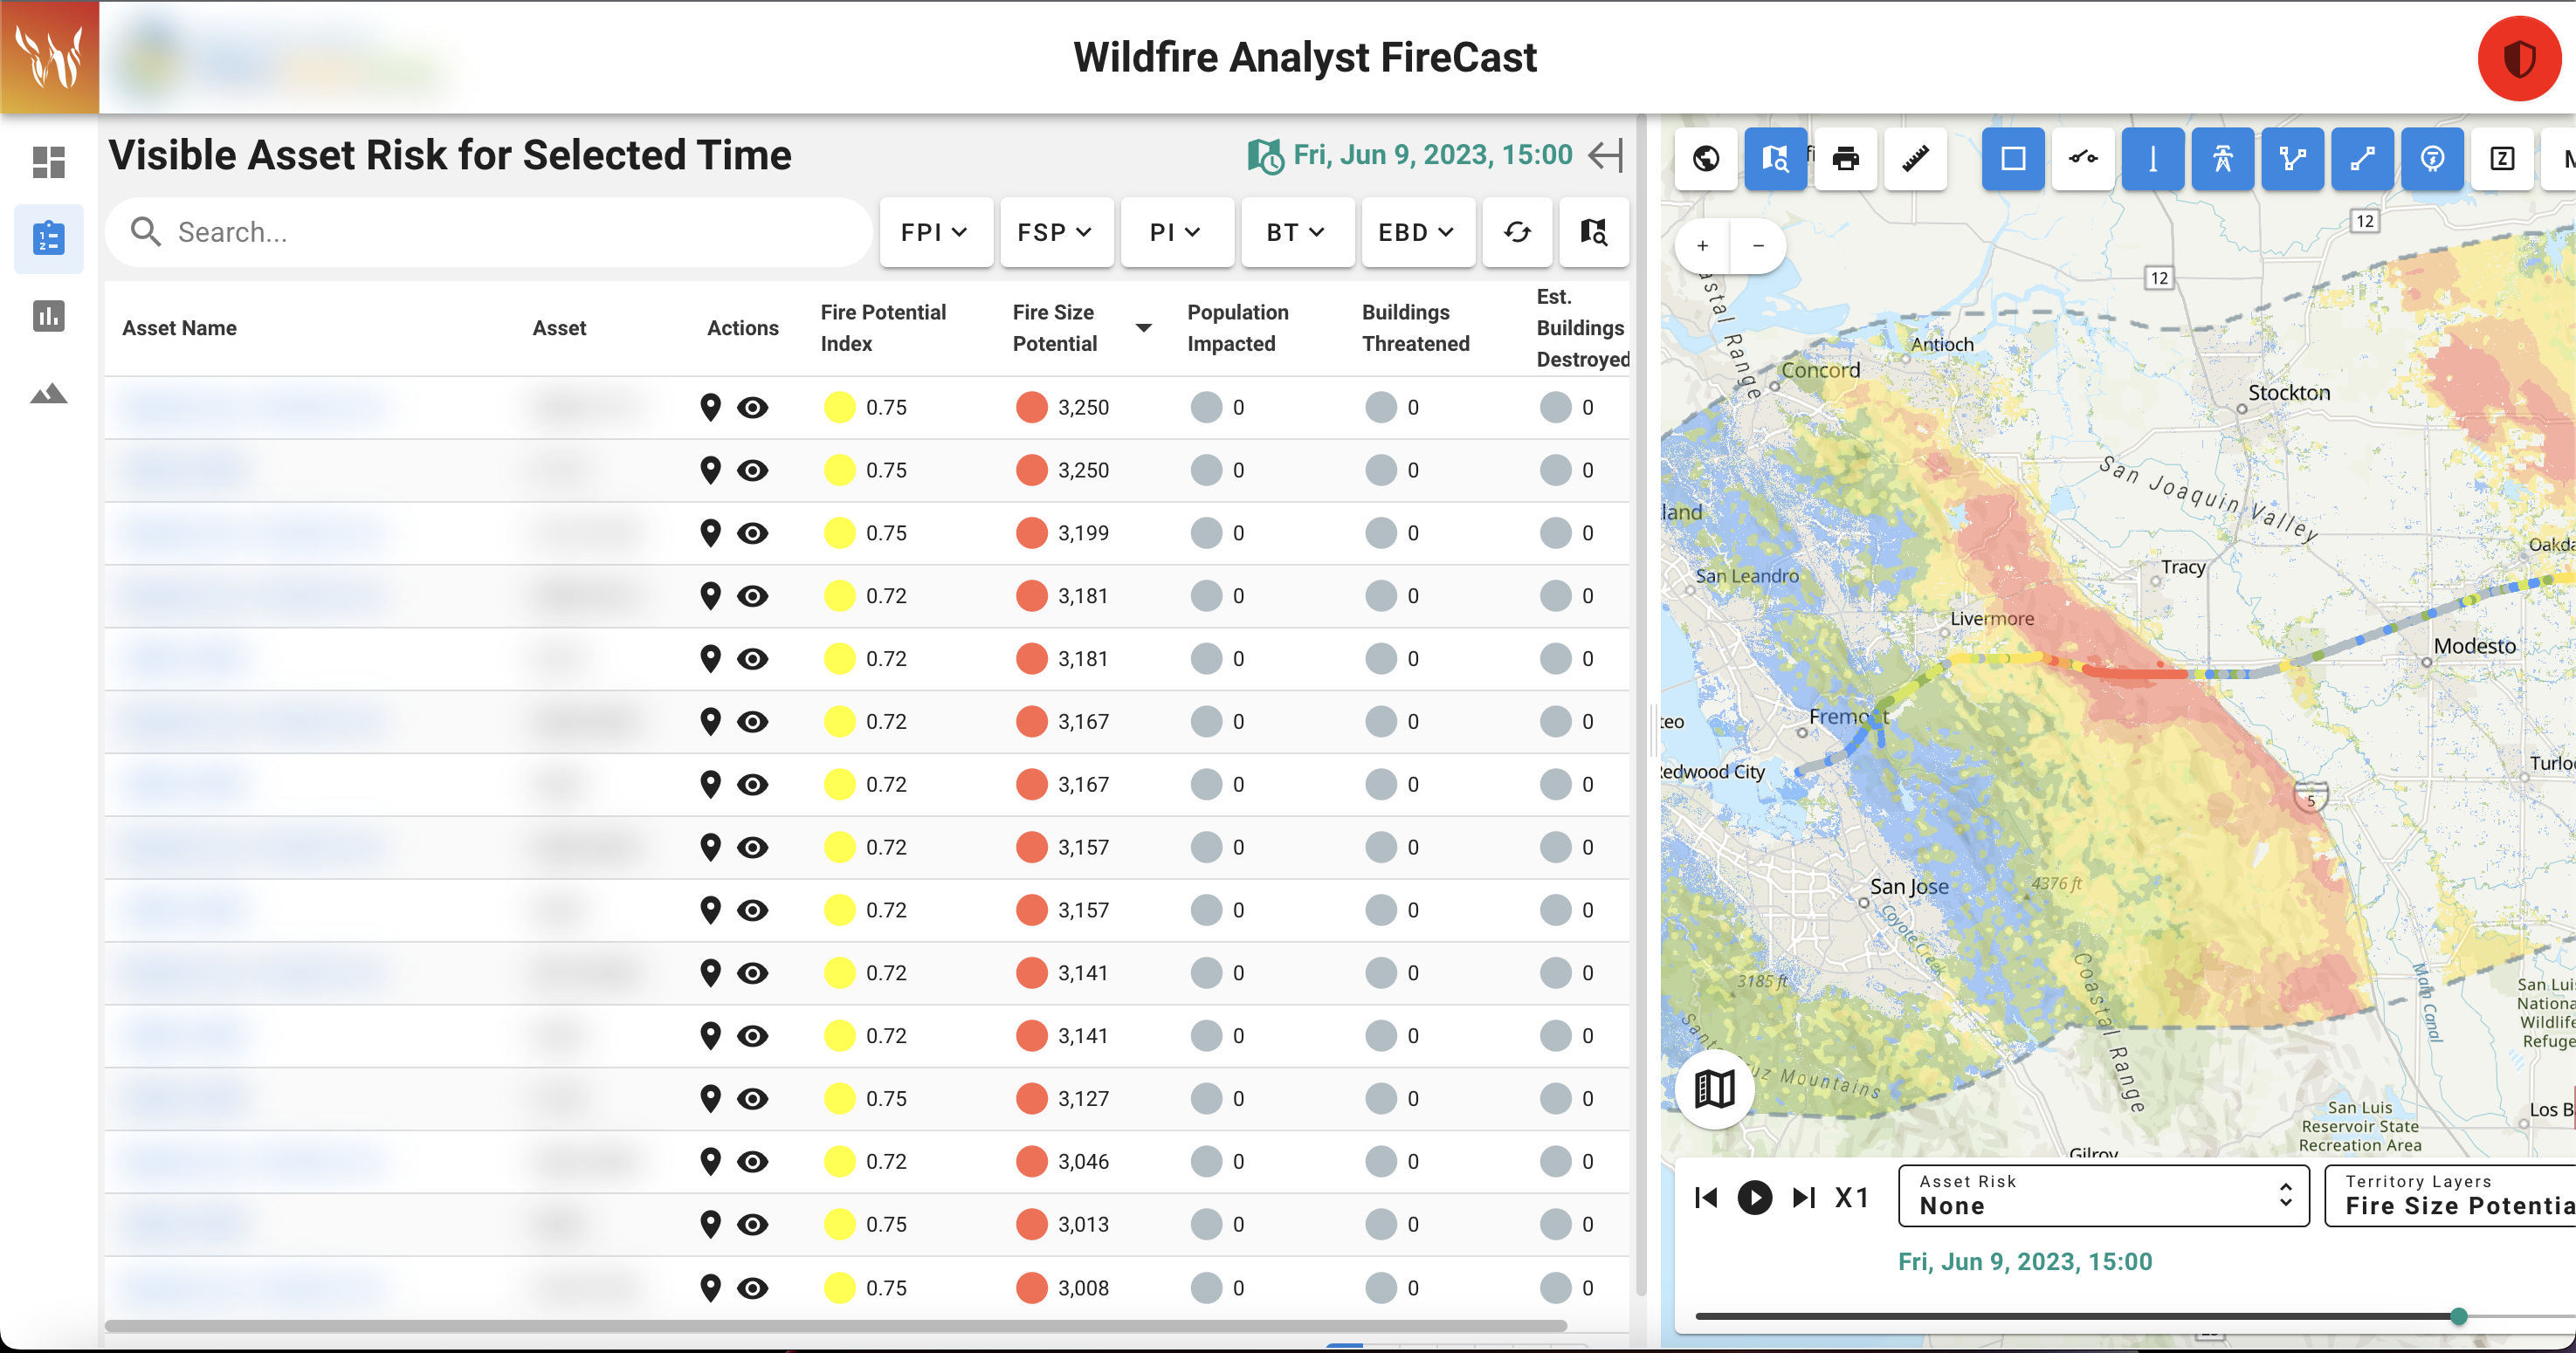
Task: Open the basemap selector map icon
Action: coord(1714,1089)
